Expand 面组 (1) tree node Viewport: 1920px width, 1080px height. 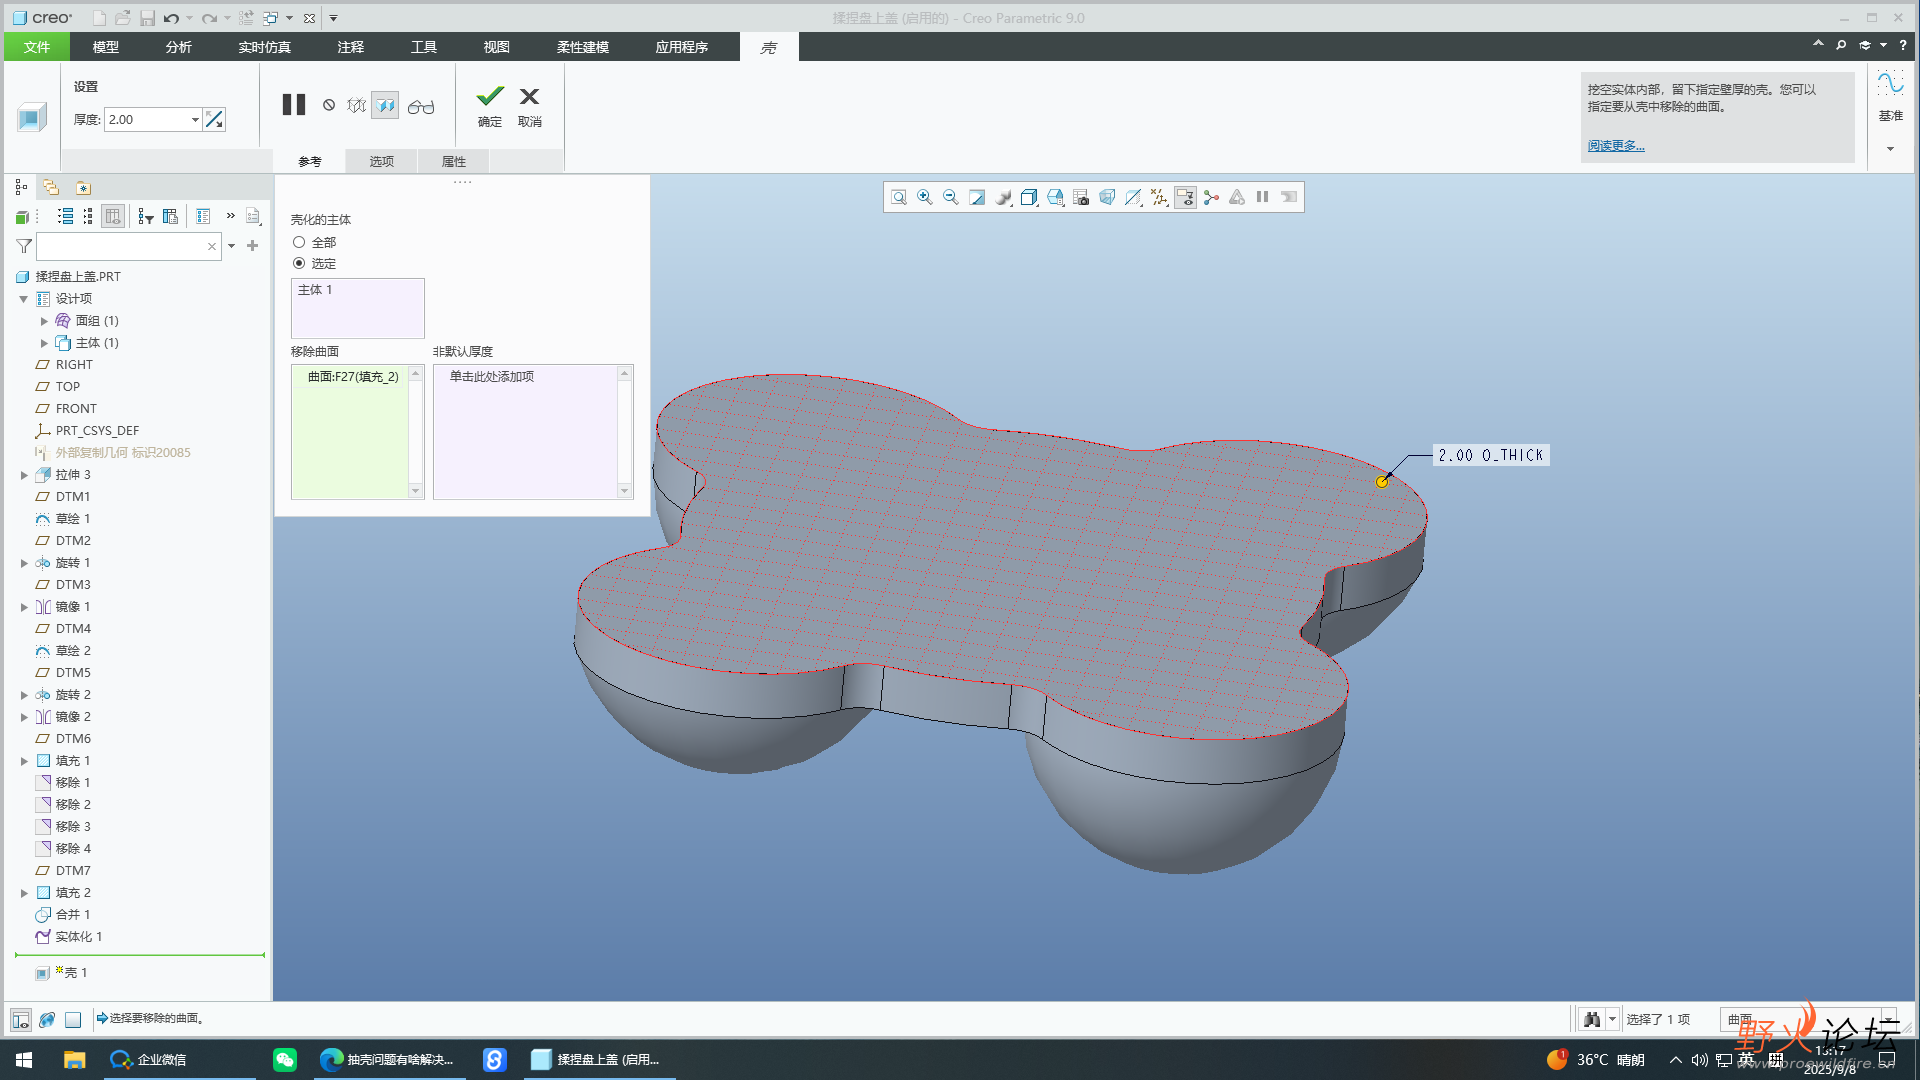tap(44, 321)
